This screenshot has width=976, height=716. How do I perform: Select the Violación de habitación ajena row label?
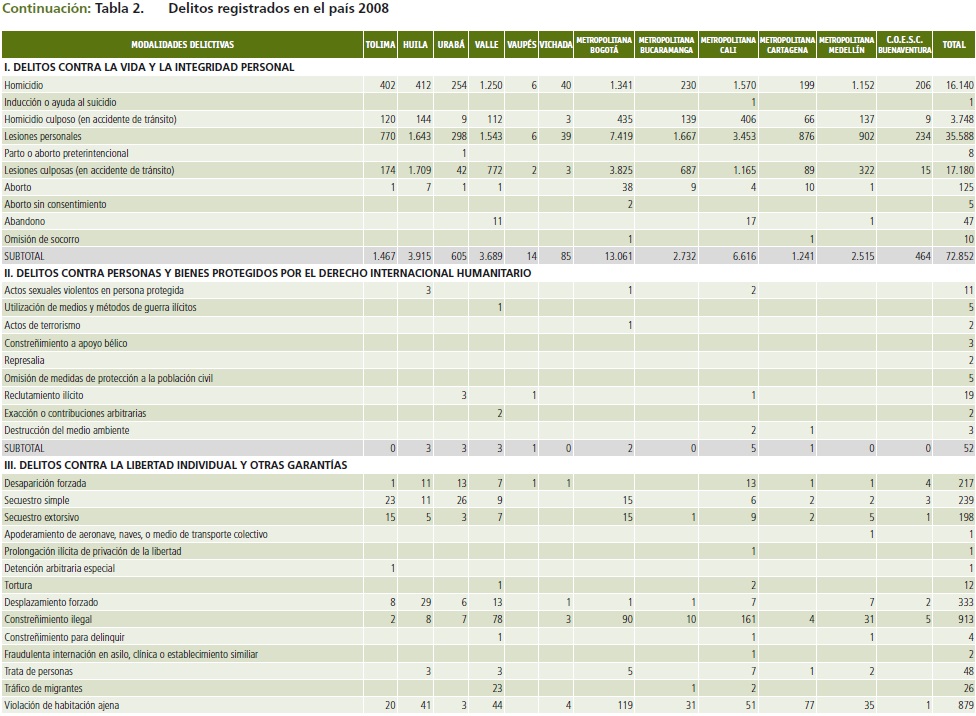(x=61, y=706)
